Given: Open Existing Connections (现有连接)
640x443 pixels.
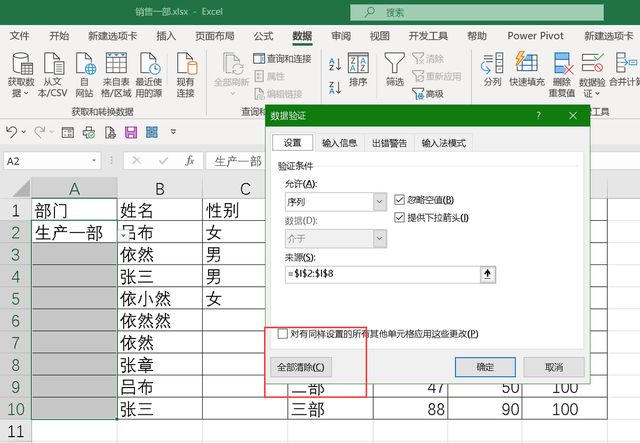Looking at the screenshot, I should [186, 75].
